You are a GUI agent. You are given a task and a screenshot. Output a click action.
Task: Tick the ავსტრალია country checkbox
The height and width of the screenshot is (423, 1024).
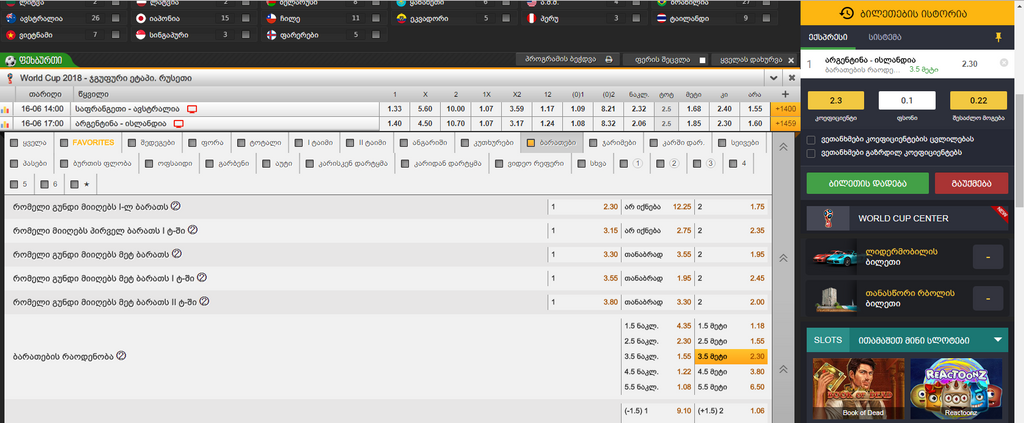click(115, 18)
